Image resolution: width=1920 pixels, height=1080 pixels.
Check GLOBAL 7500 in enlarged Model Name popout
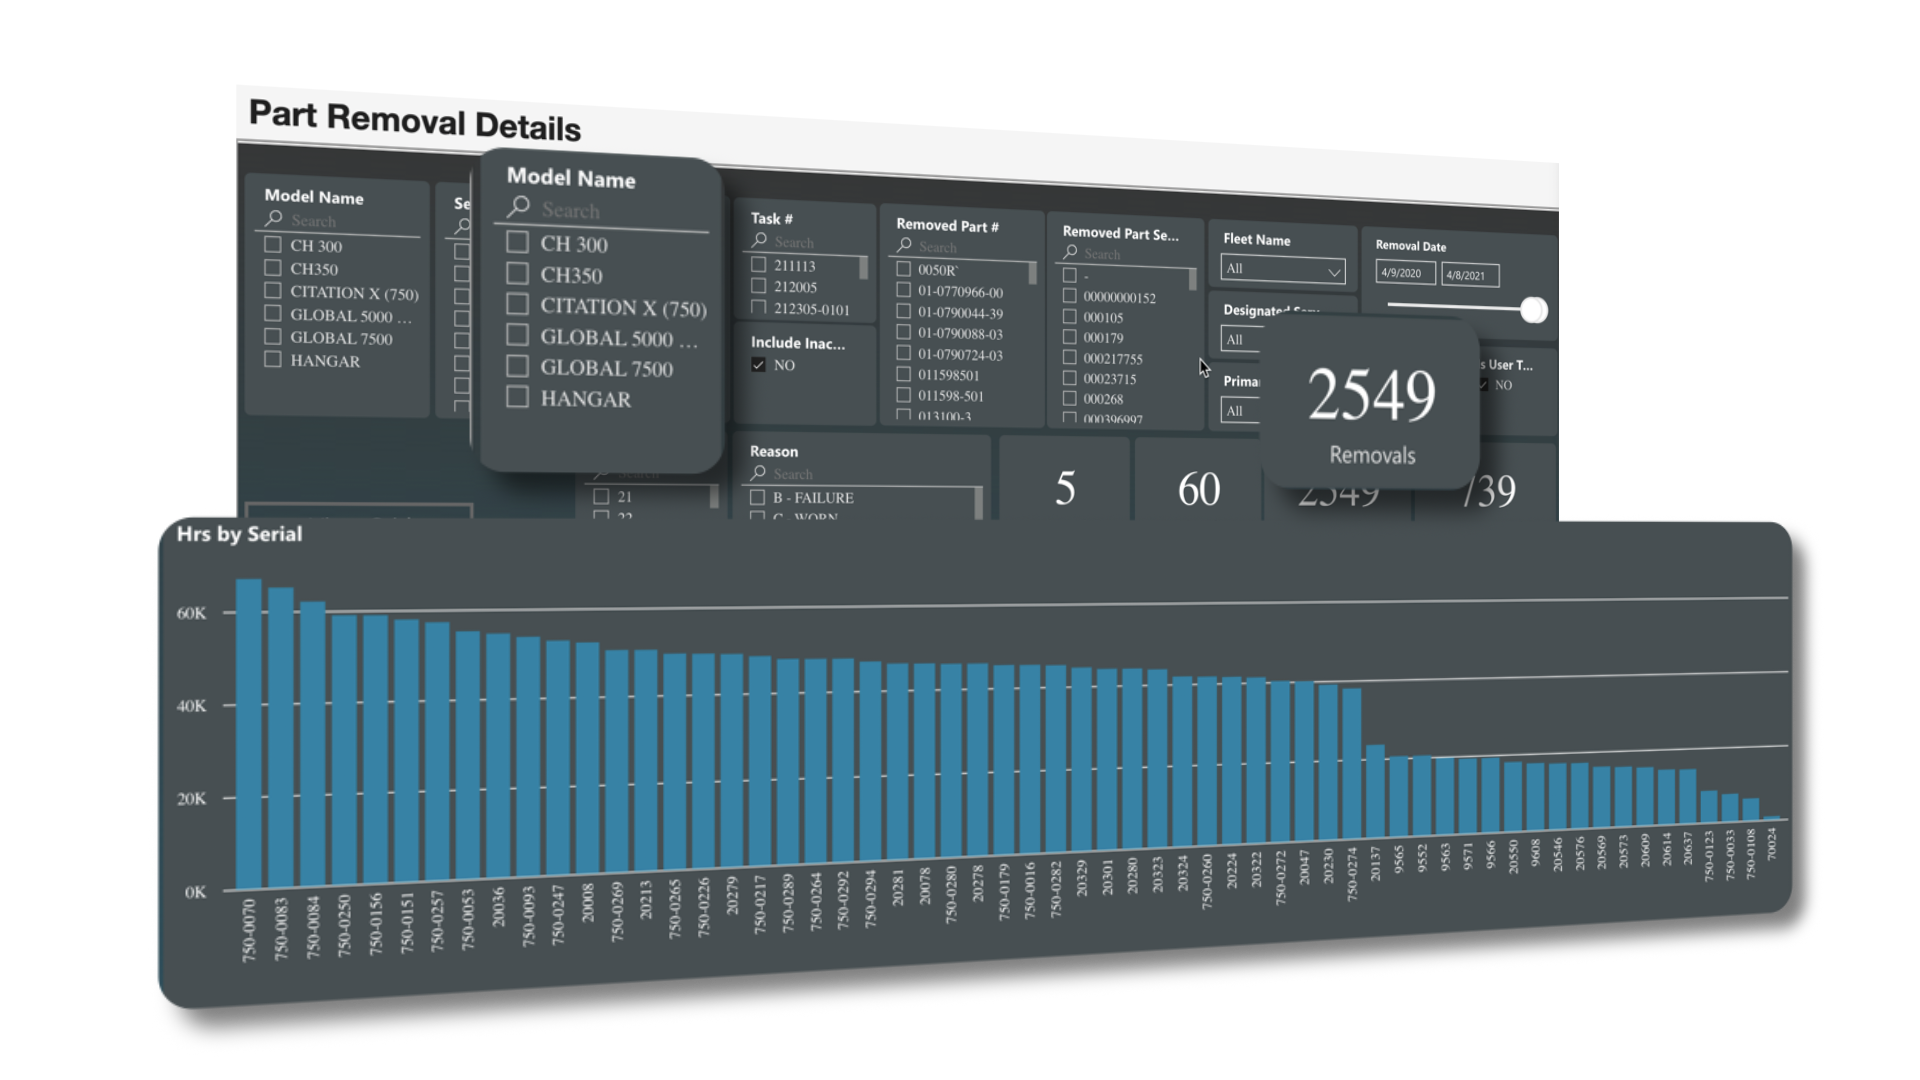(x=517, y=366)
